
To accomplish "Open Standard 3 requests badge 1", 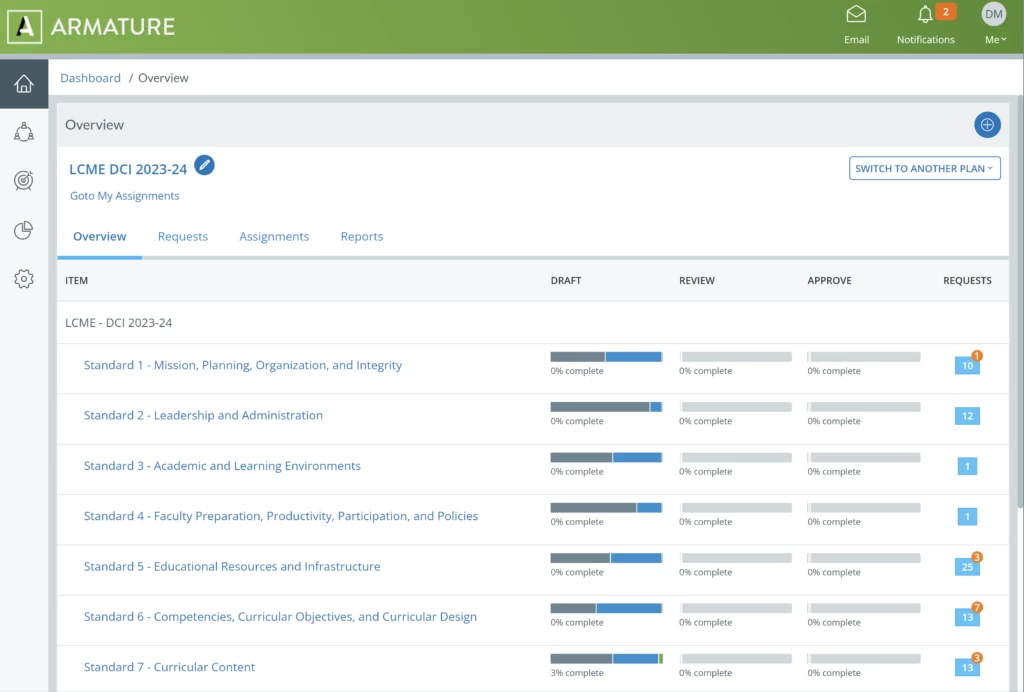I will point(967,466).
